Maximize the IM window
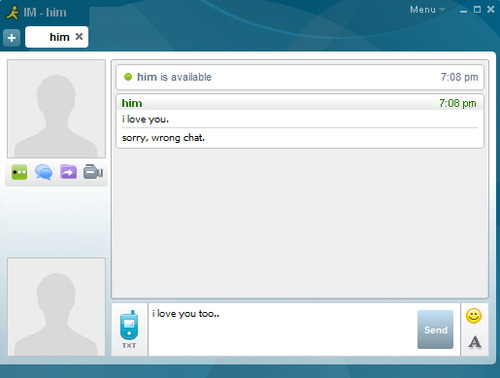The width and height of the screenshot is (500, 378). (x=477, y=10)
